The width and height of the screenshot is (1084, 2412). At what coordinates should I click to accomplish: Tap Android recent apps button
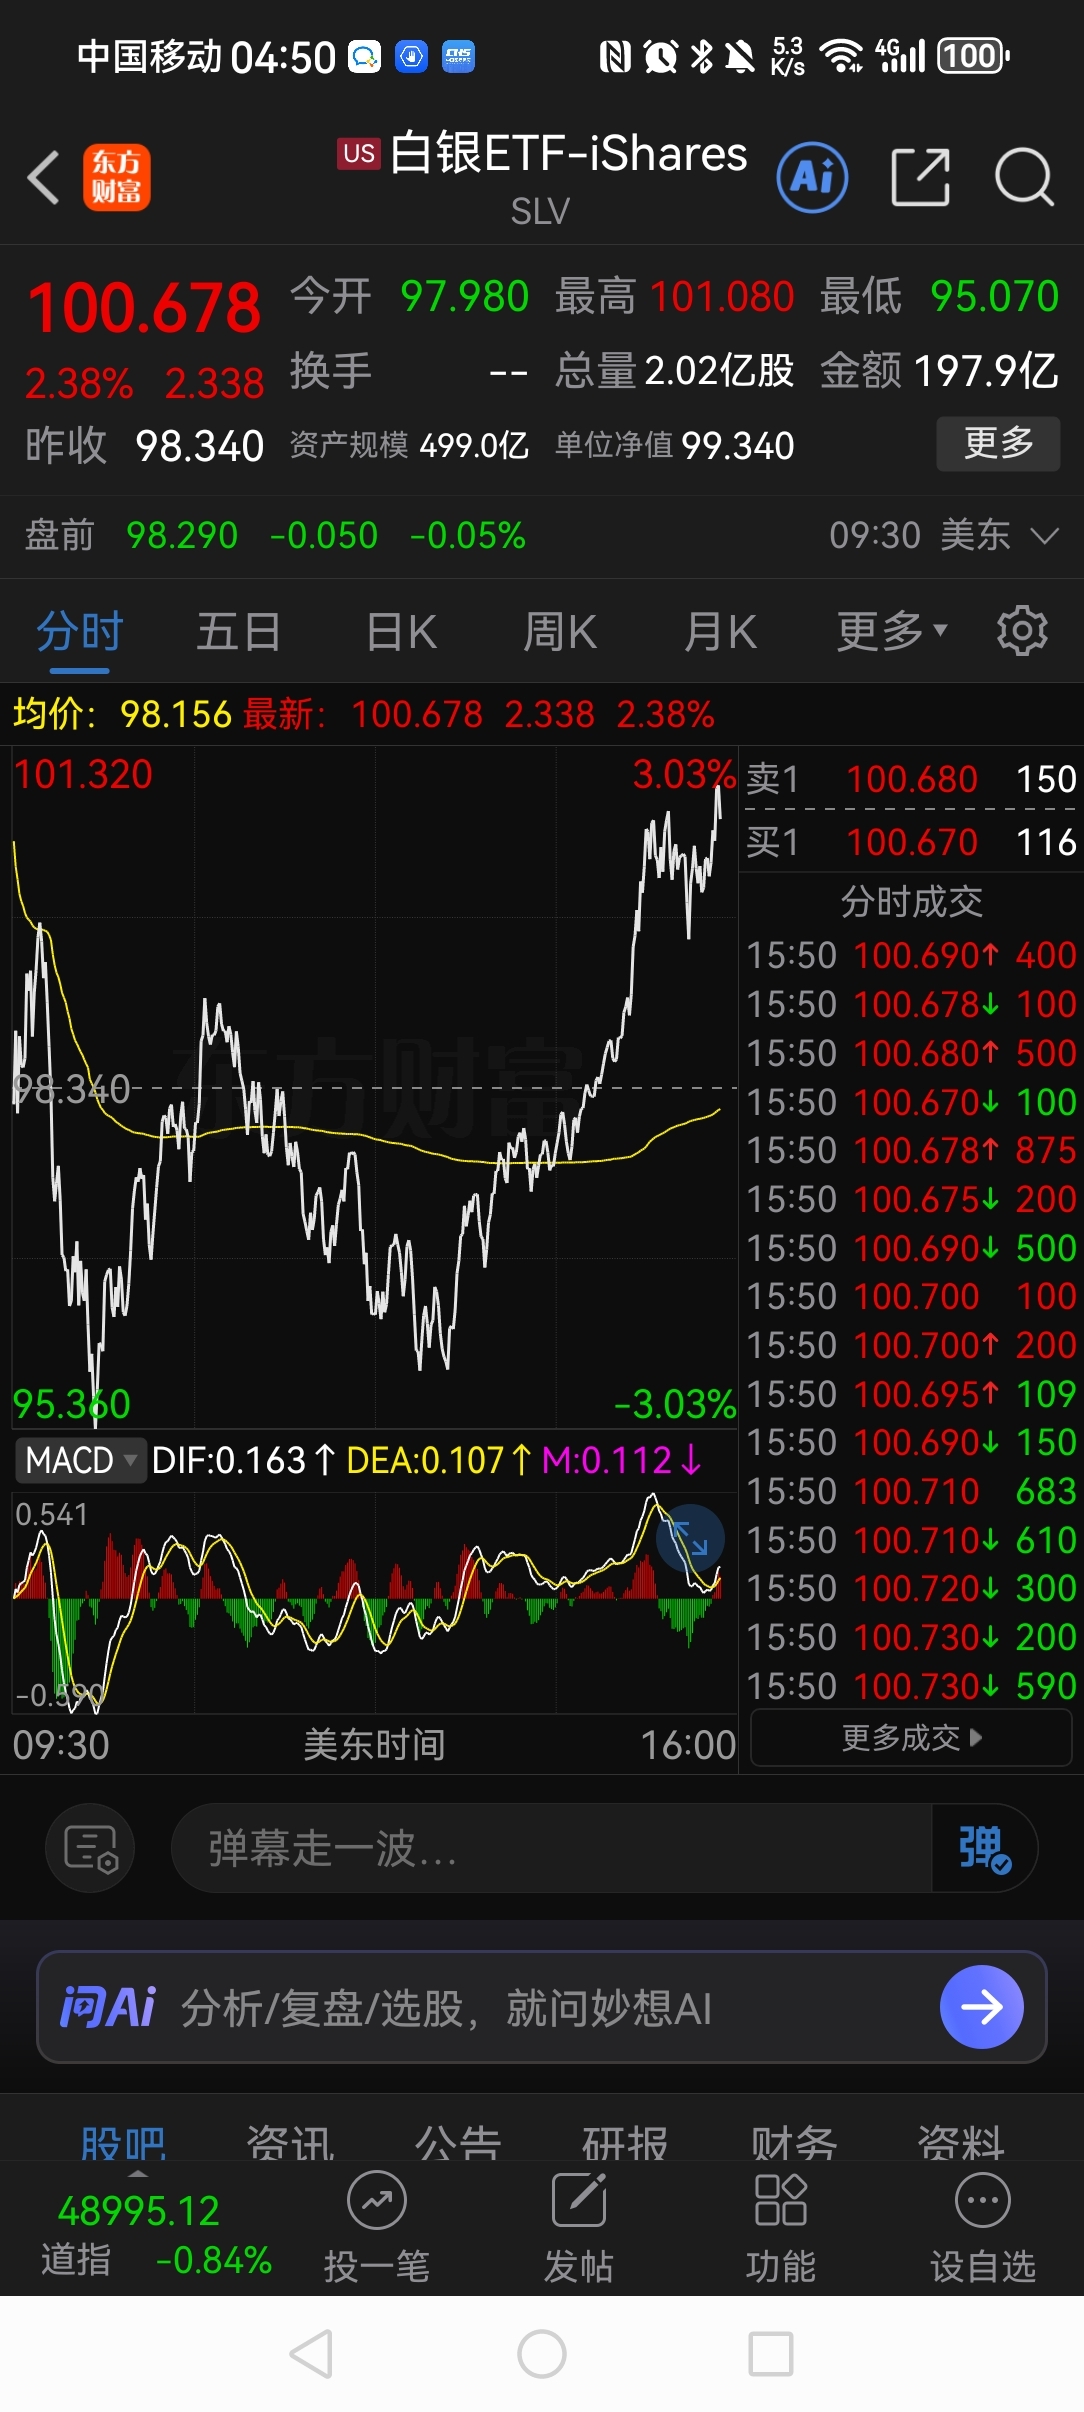[x=771, y=2354]
